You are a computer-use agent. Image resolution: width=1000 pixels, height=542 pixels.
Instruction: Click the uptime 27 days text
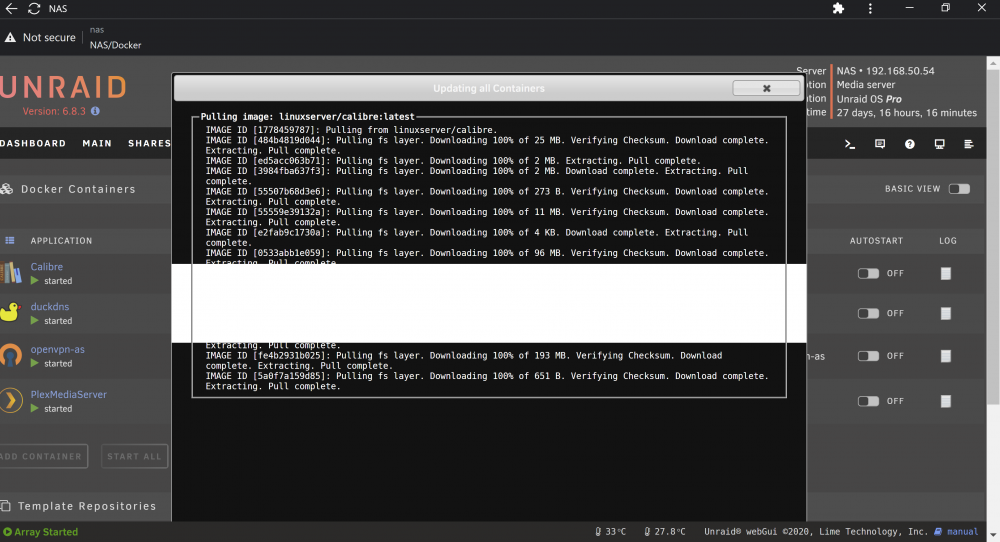(x=907, y=113)
